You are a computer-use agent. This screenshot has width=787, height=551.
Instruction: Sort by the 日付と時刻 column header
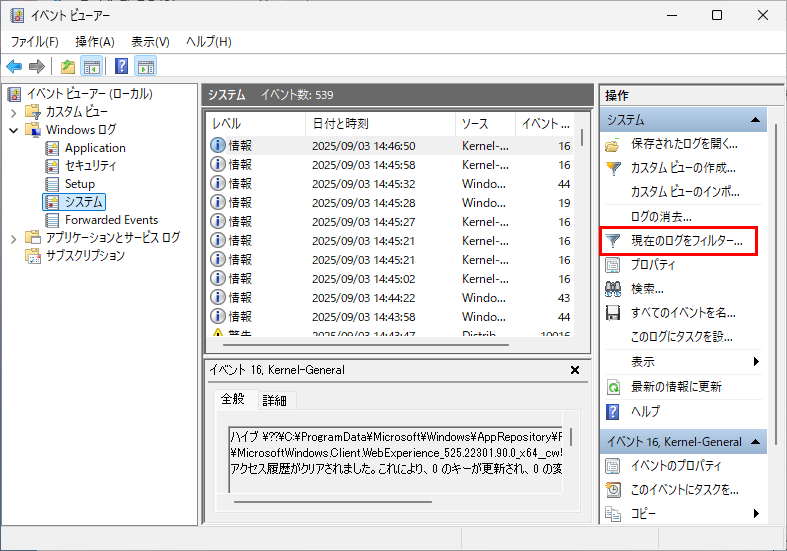(x=380, y=123)
